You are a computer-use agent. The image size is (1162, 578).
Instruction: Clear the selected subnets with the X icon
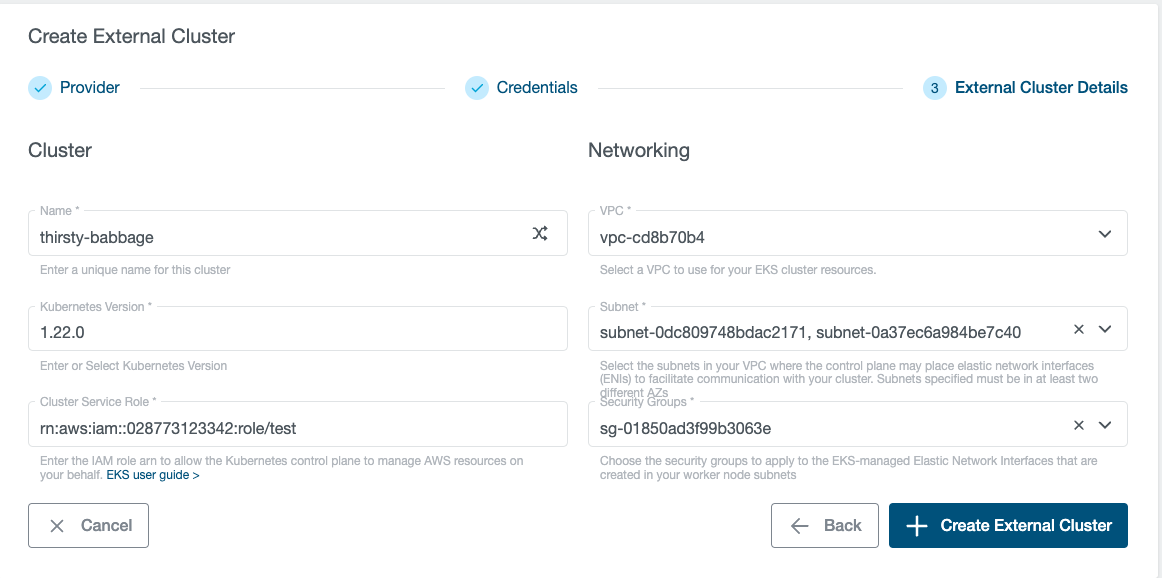[1079, 328]
